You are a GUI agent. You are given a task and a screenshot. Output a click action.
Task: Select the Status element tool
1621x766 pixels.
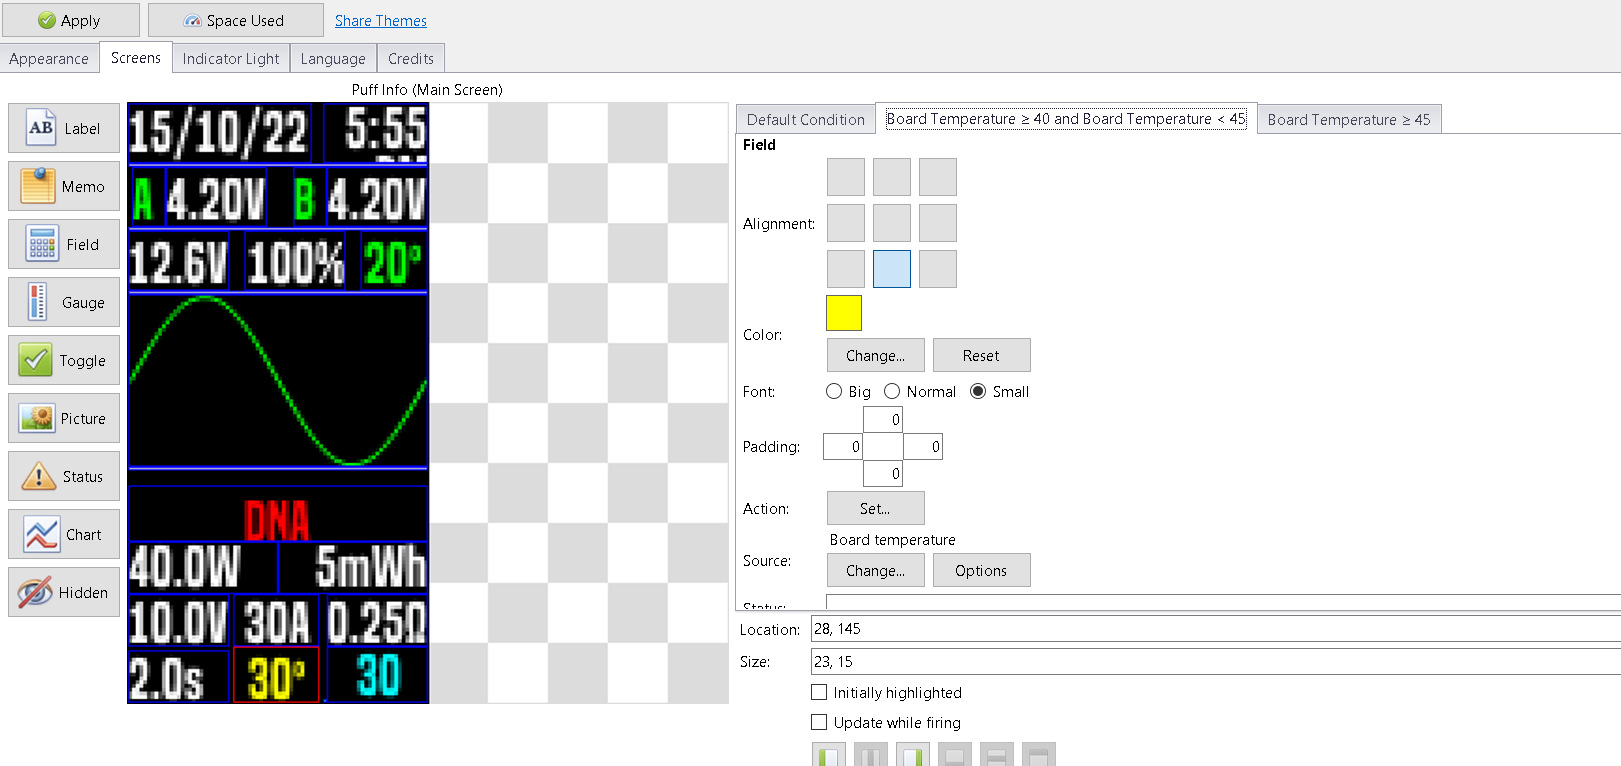coord(64,477)
